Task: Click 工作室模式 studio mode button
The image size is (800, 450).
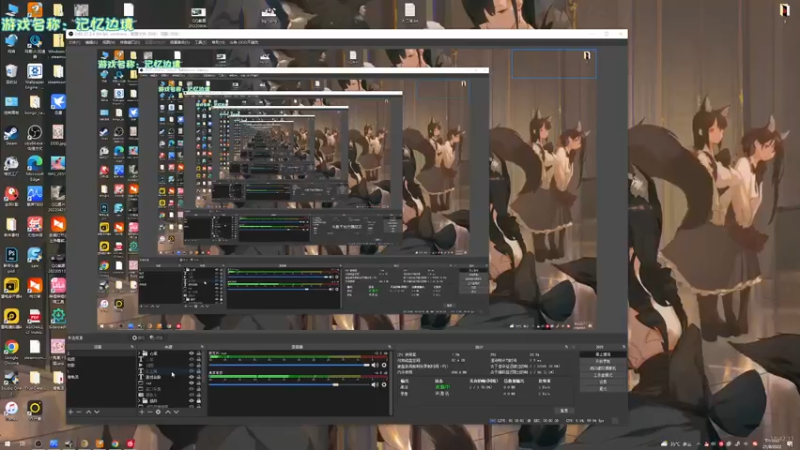Action: (603, 375)
